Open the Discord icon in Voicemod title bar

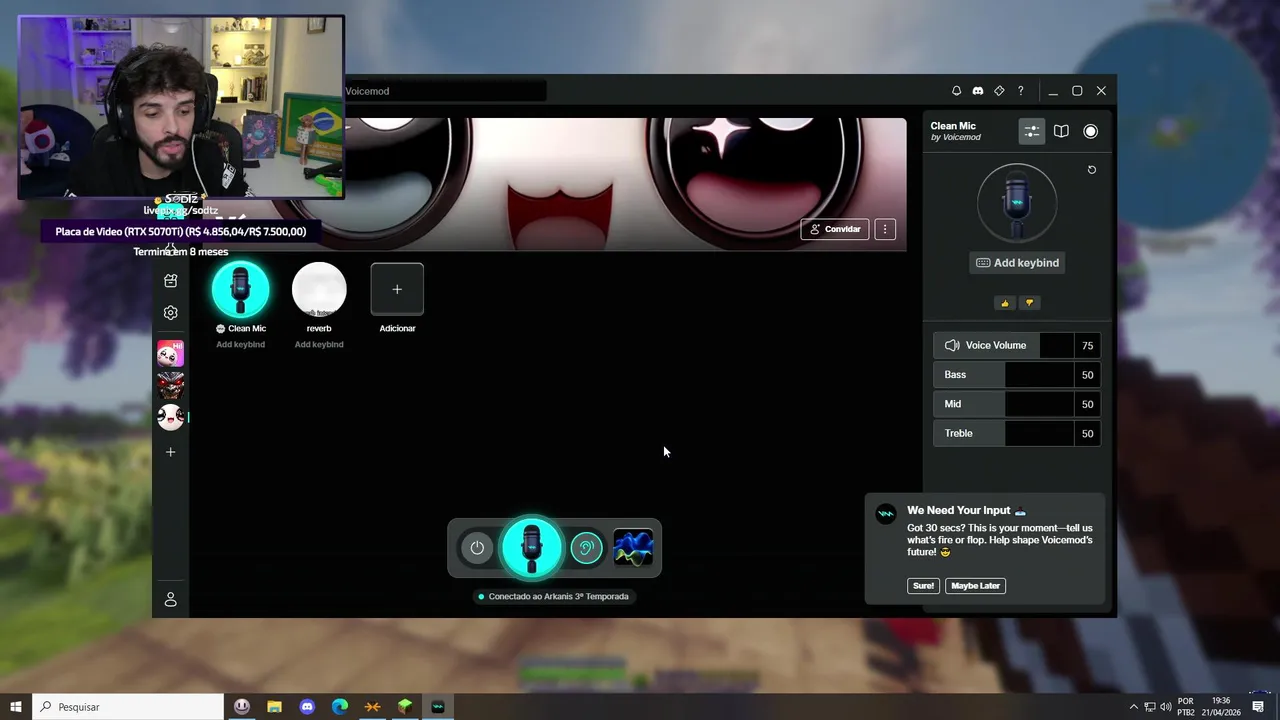pos(978,91)
